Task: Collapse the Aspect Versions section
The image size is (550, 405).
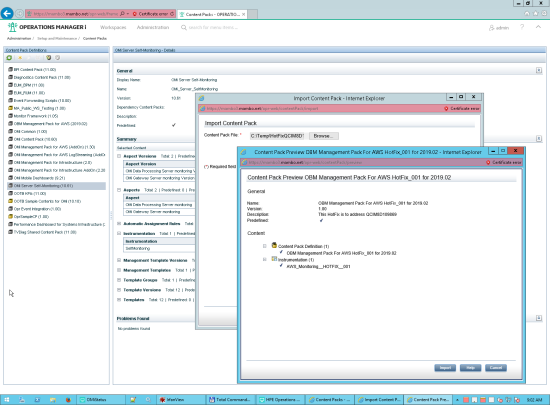Action: coord(119,156)
